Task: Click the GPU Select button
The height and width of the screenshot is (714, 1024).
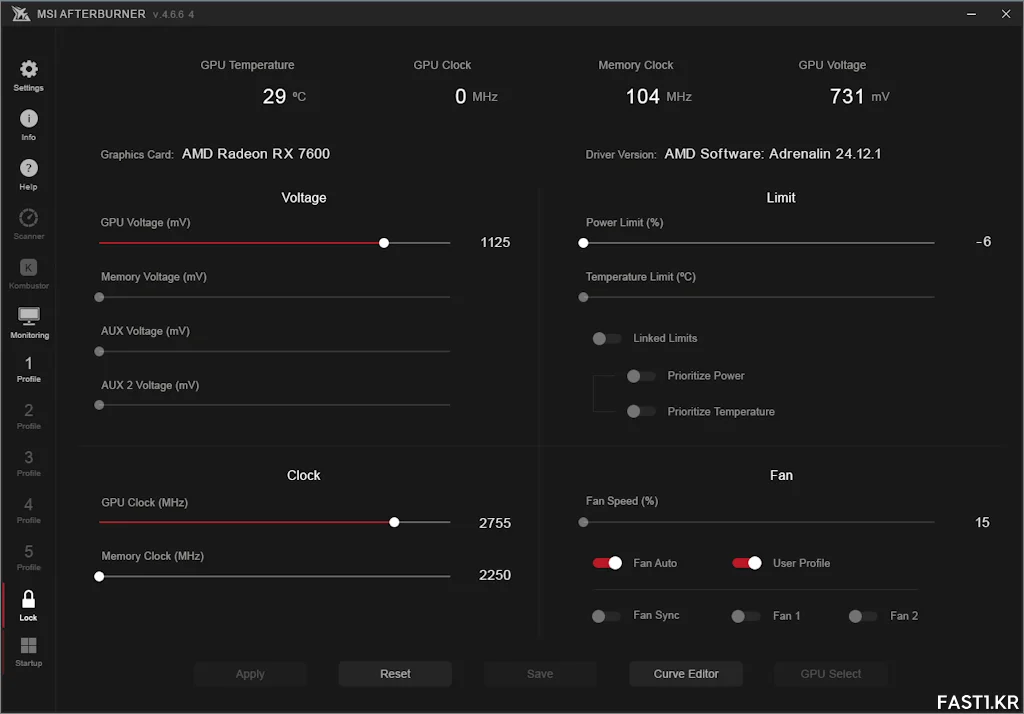Action: (x=831, y=673)
